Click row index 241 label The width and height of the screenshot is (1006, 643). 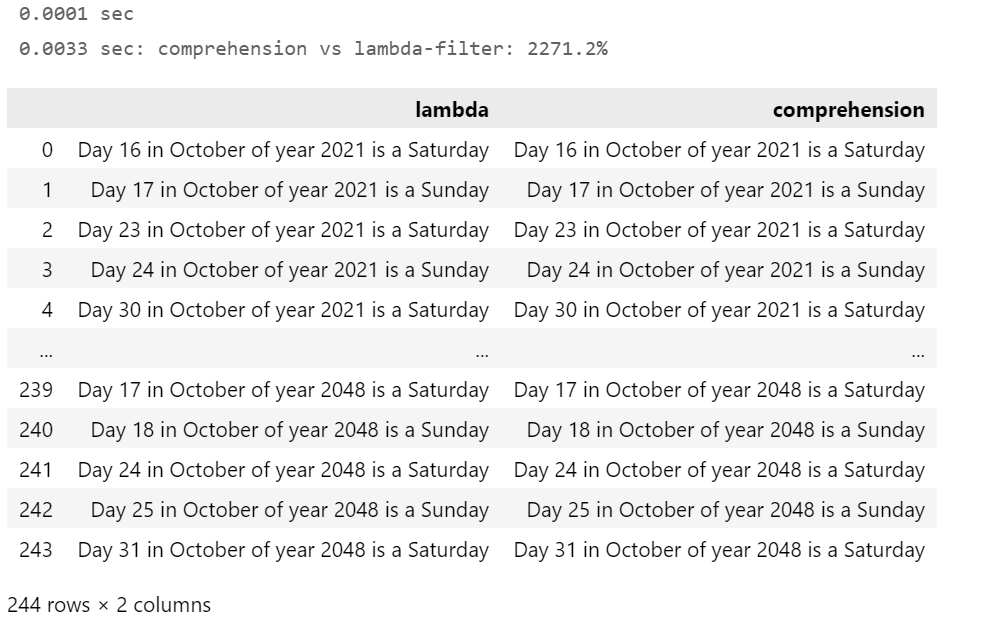[36, 470]
